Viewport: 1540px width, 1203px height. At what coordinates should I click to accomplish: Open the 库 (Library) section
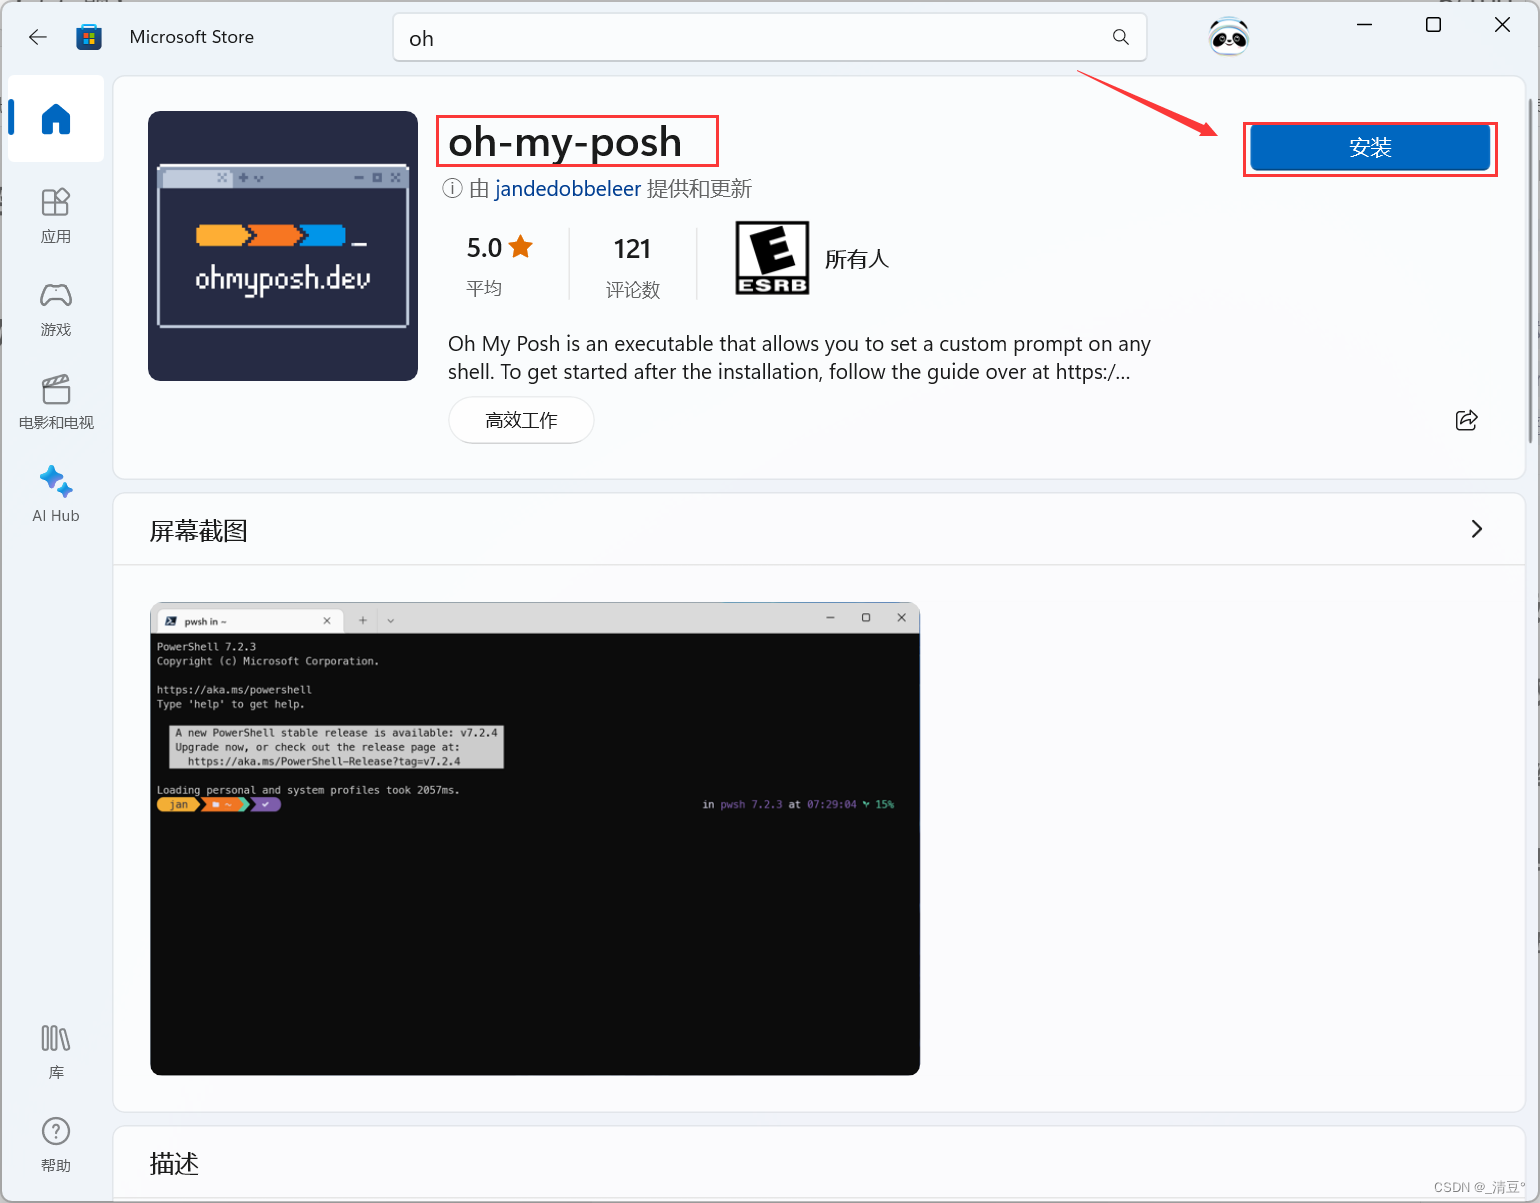pyautogui.click(x=56, y=1051)
